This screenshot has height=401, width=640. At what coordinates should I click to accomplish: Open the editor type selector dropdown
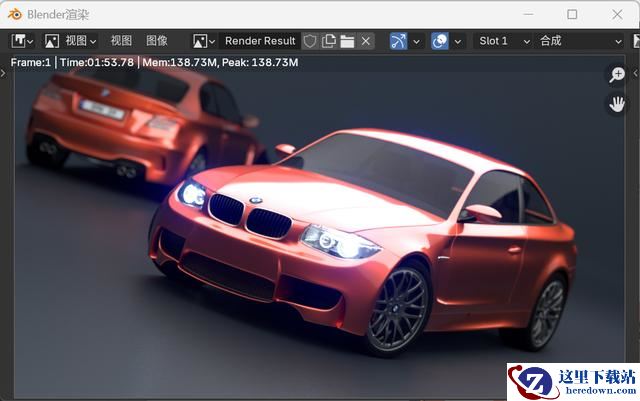click(22, 41)
